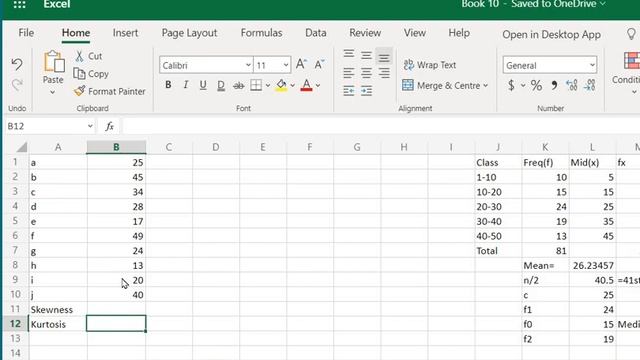Select column B header
Screen dimensions: 640x360
116,147
